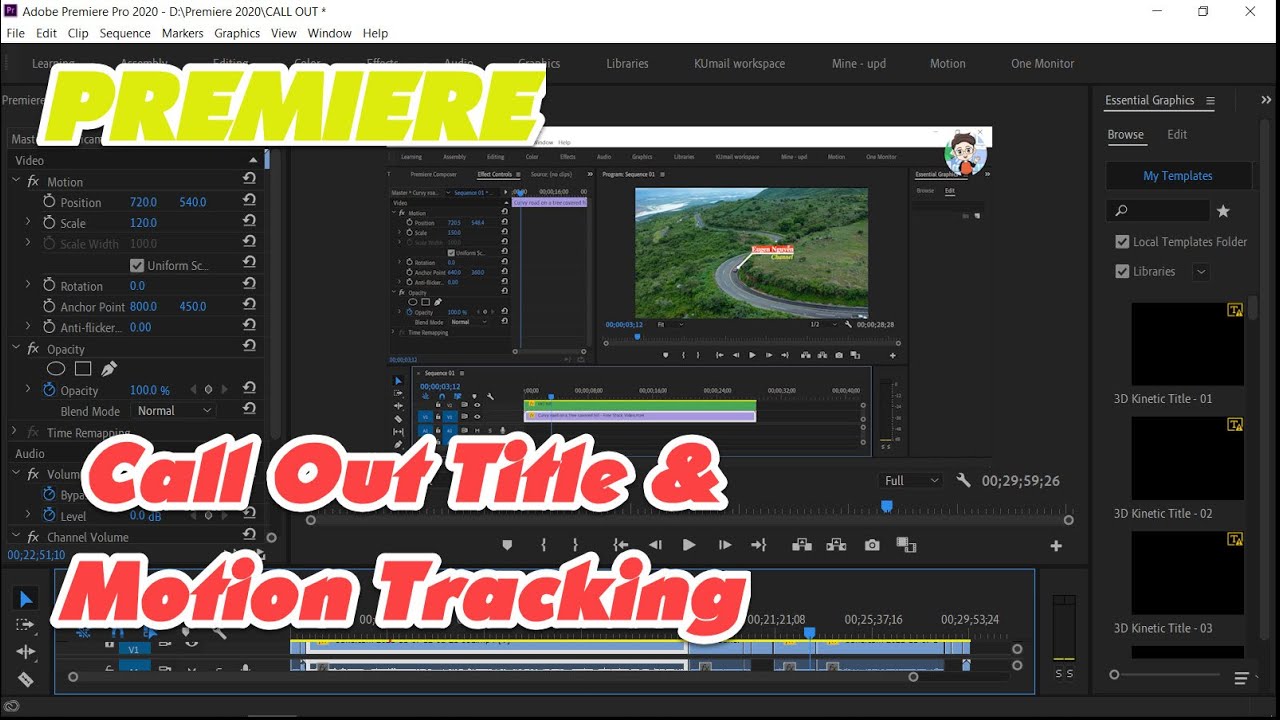Reset the Anchor Point parameter
The height and width of the screenshot is (720, 1280).
pos(249,306)
